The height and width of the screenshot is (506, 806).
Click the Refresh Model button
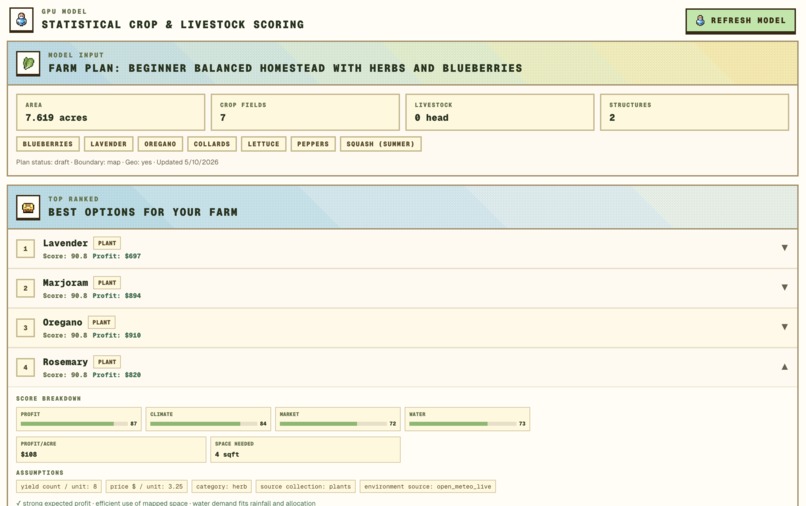pos(740,21)
